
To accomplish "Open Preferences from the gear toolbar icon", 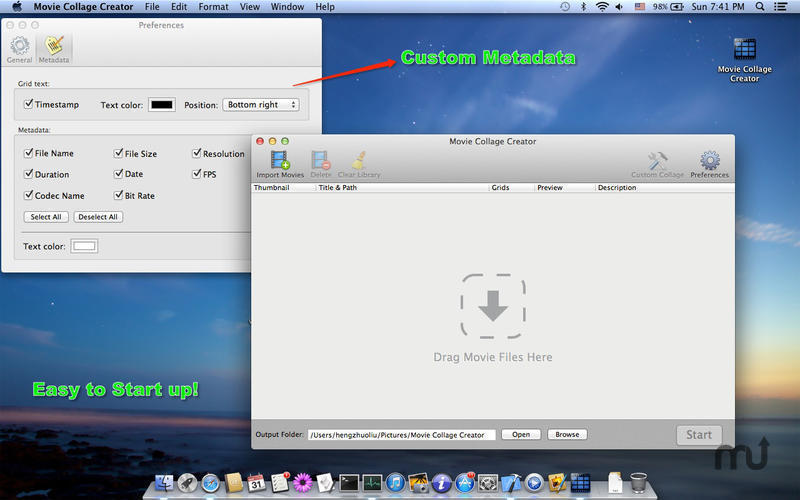I will pyautogui.click(x=710, y=160).
